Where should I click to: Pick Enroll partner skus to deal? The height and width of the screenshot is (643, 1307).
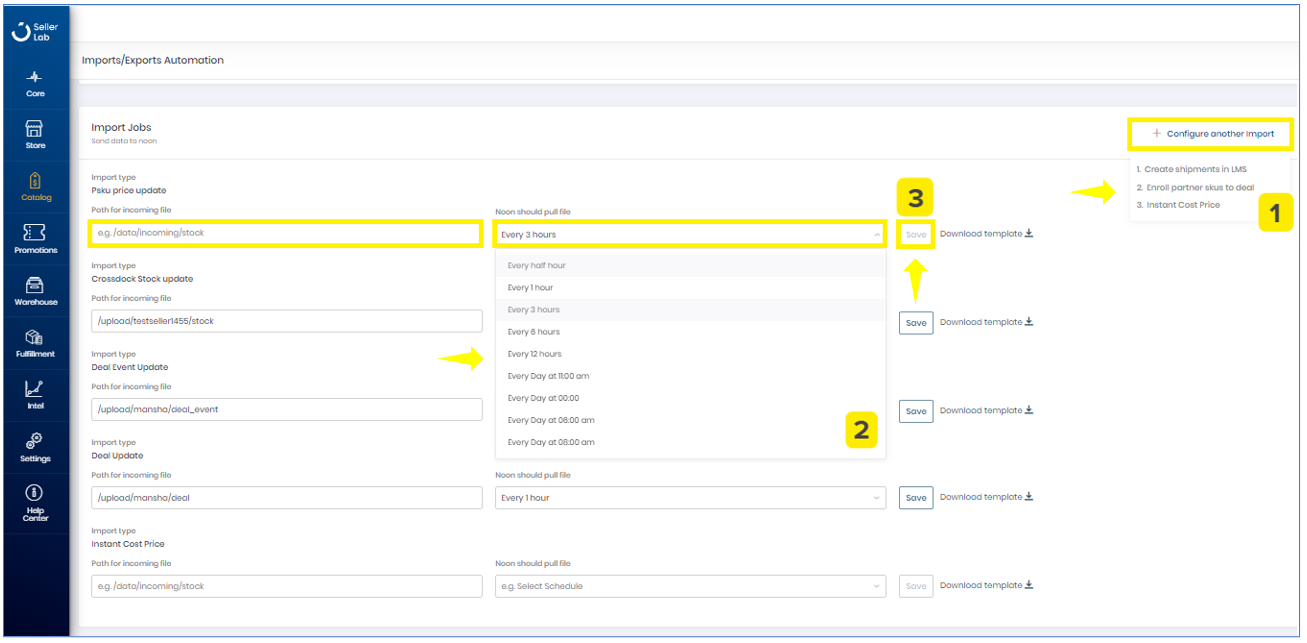(x=1195, y=187)
